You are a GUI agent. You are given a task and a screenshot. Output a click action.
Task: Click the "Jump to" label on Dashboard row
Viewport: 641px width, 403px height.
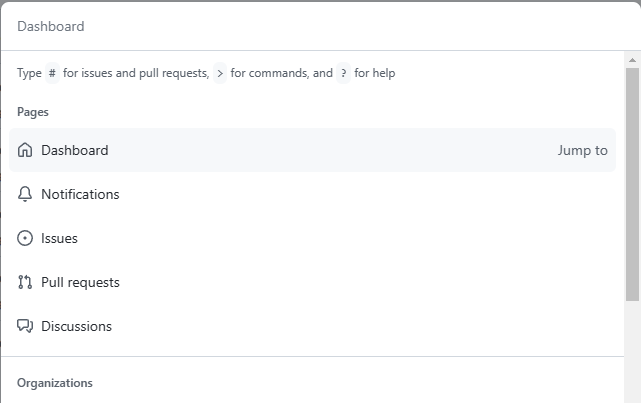pos(582,151)
